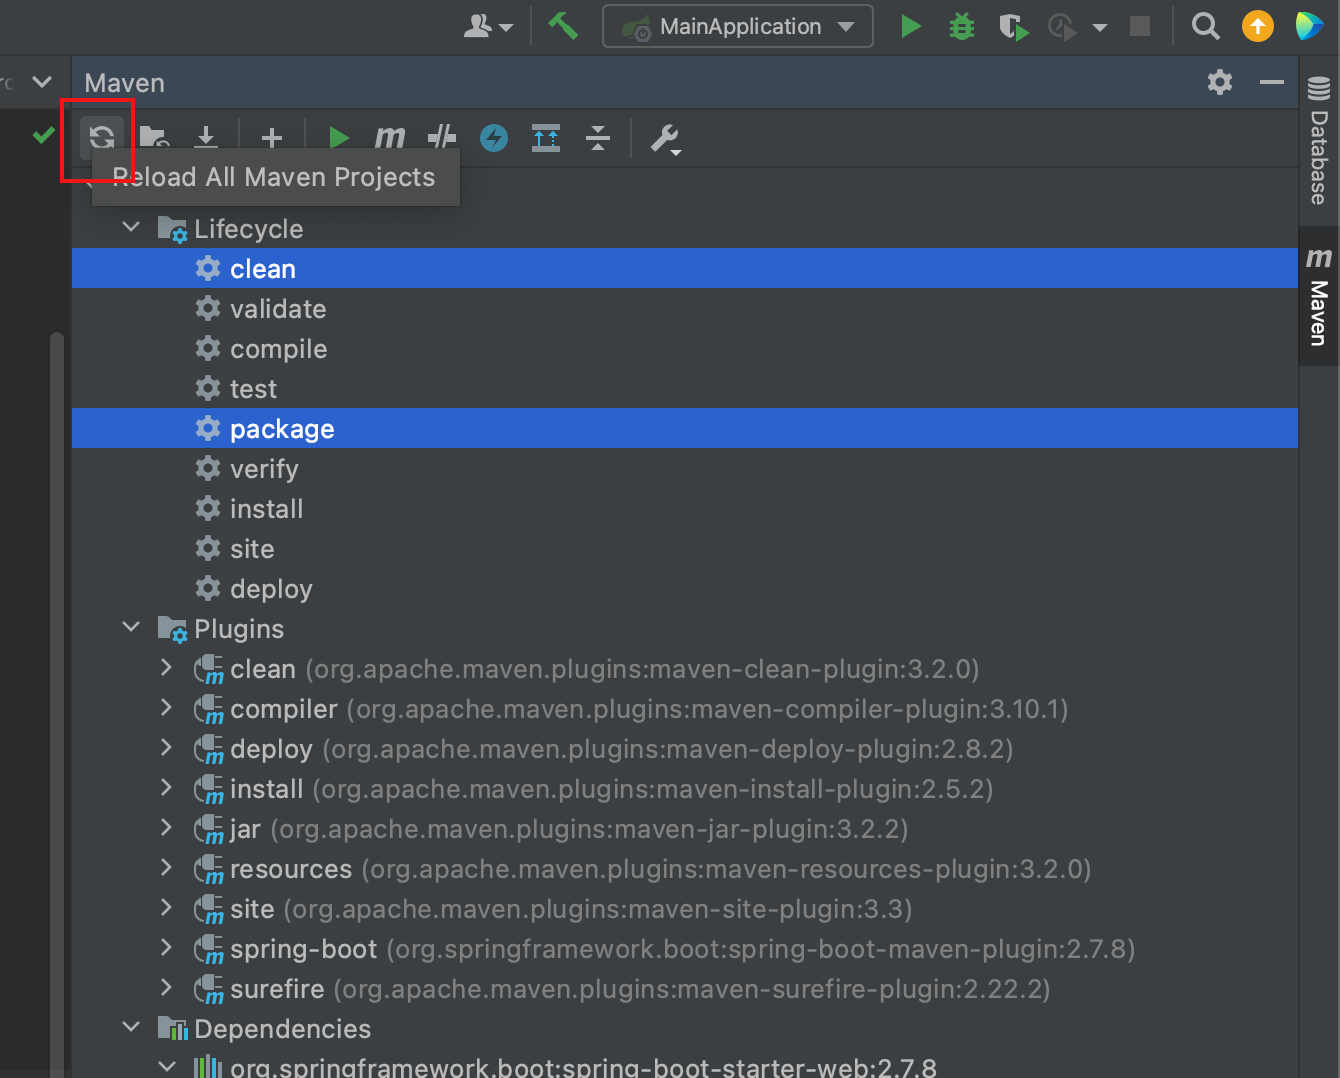Select the clean lifecycle goal
This screenshot has height=1078, width=1340.
point(685,268)
